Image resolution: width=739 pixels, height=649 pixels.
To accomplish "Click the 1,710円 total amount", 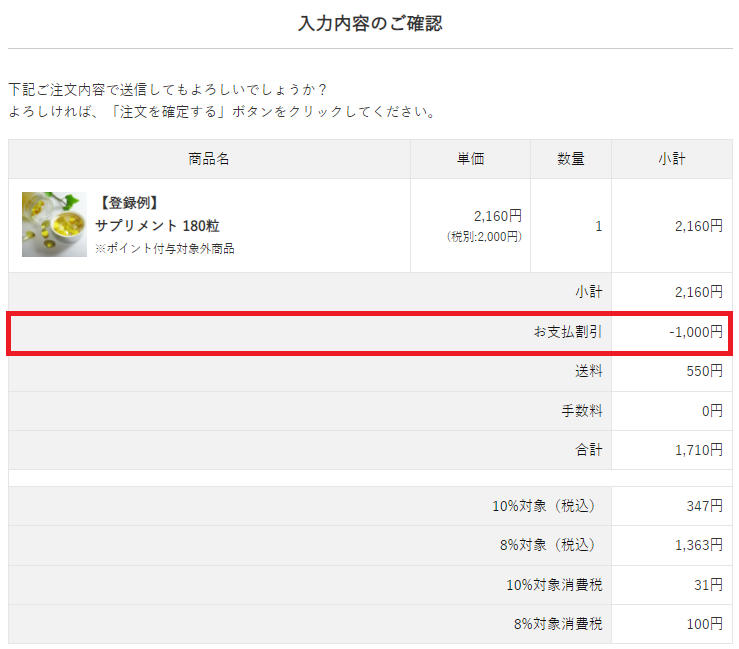I will point(698,450).
